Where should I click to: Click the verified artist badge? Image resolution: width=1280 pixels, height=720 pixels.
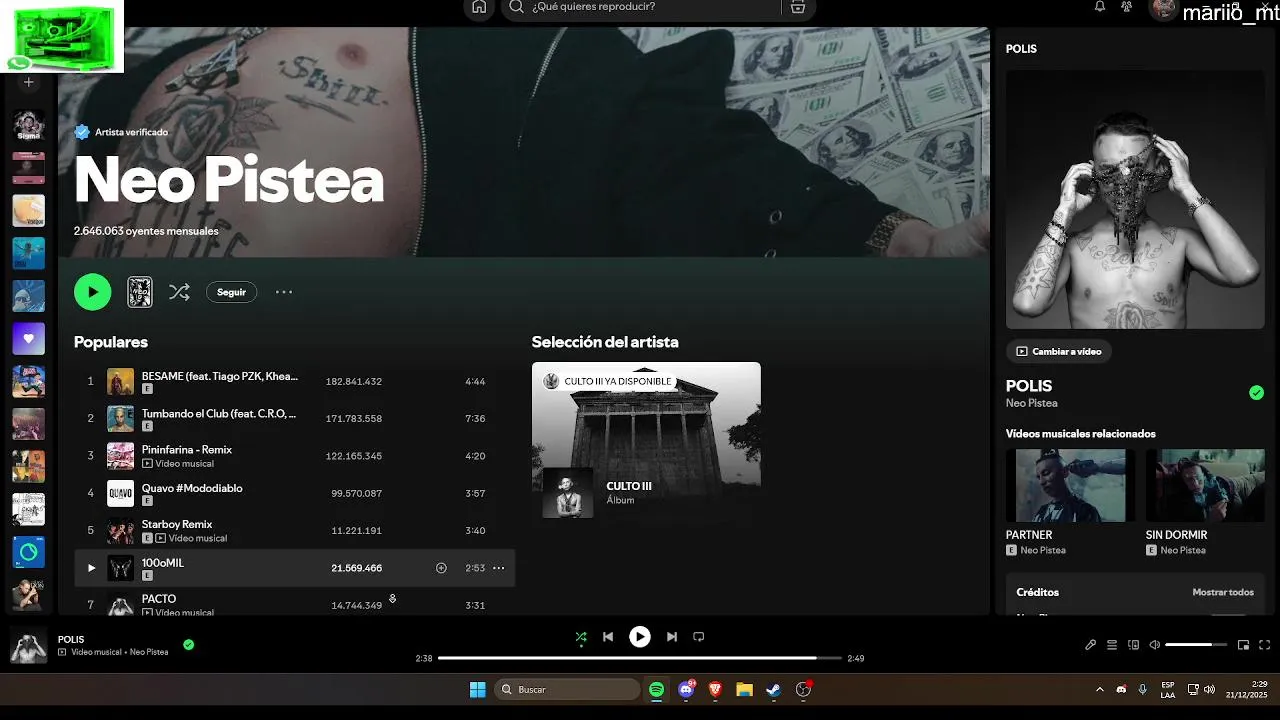coord(82,132)
